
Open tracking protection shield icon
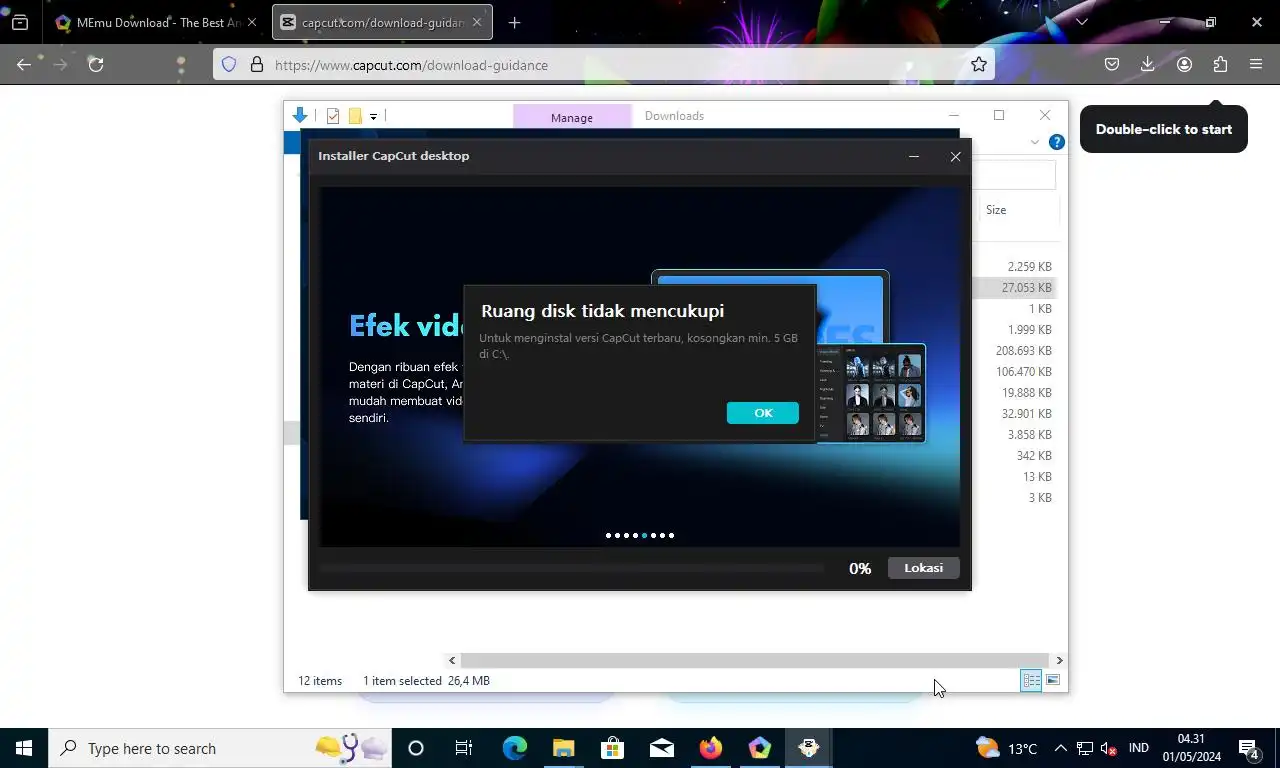tap(229, 64)
